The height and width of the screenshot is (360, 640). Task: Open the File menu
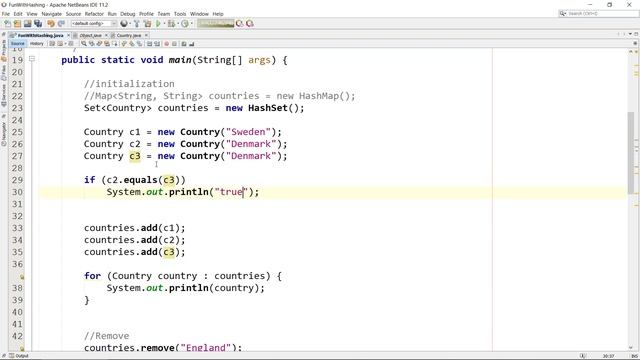[6, 14]
